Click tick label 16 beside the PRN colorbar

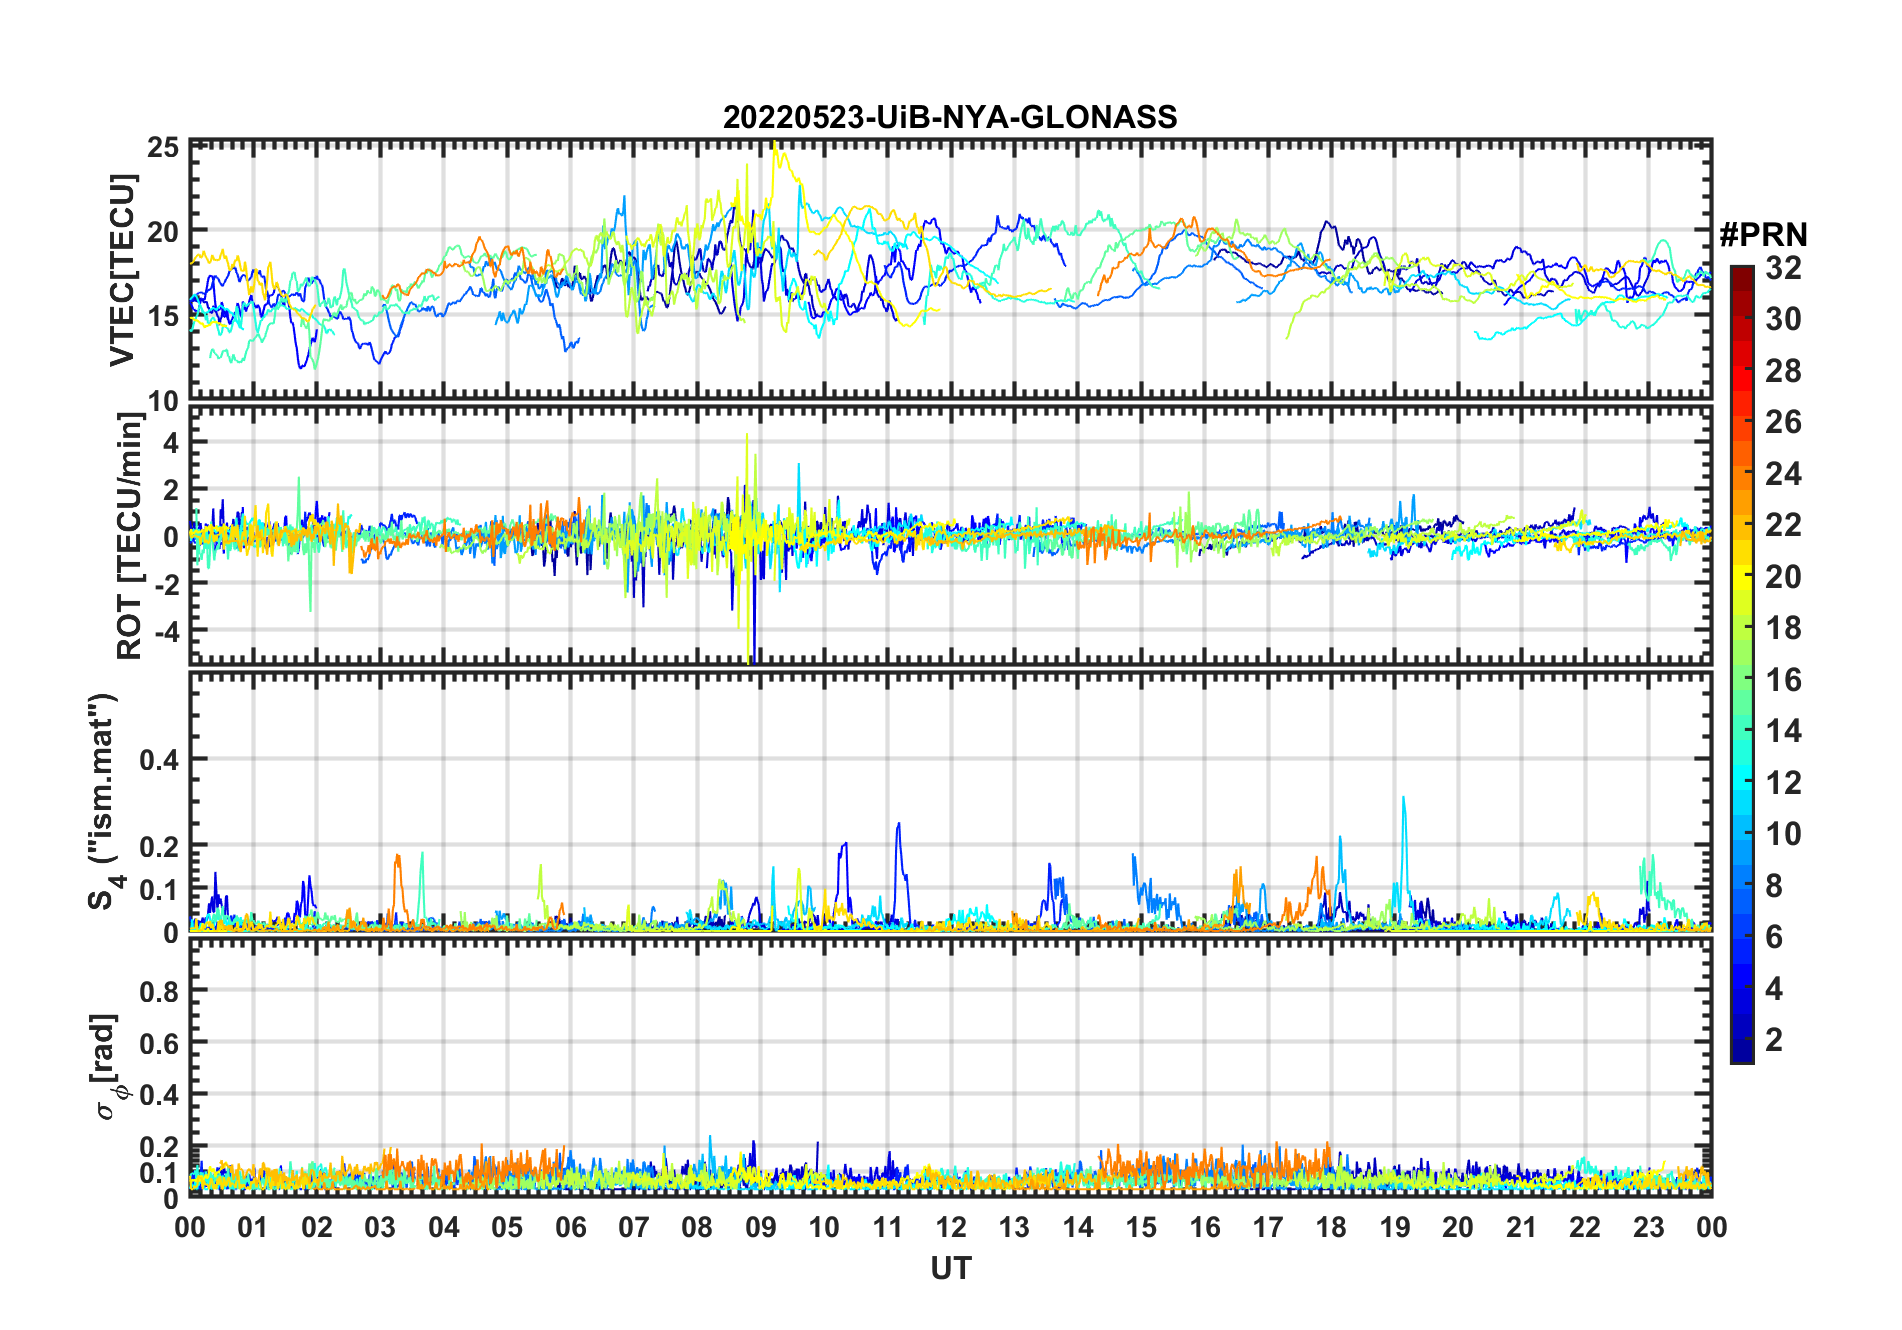coord(1783,680)
